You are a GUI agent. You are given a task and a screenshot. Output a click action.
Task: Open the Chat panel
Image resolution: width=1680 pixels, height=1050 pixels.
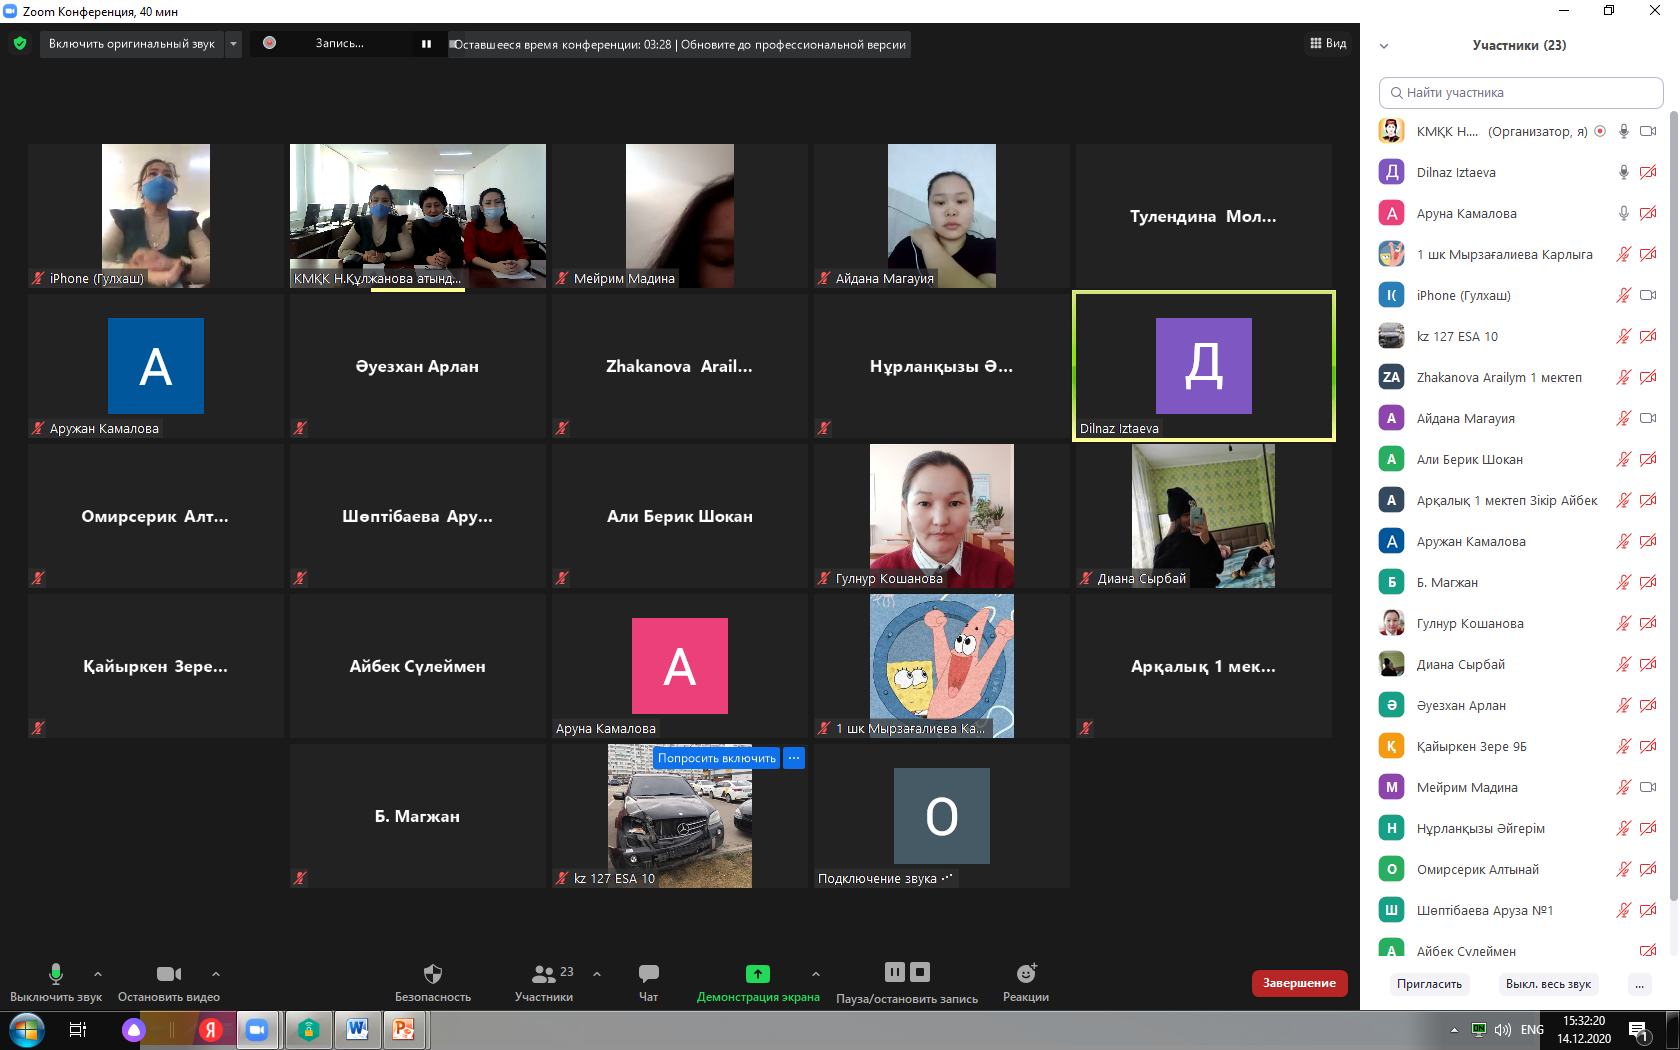point(648,974)
